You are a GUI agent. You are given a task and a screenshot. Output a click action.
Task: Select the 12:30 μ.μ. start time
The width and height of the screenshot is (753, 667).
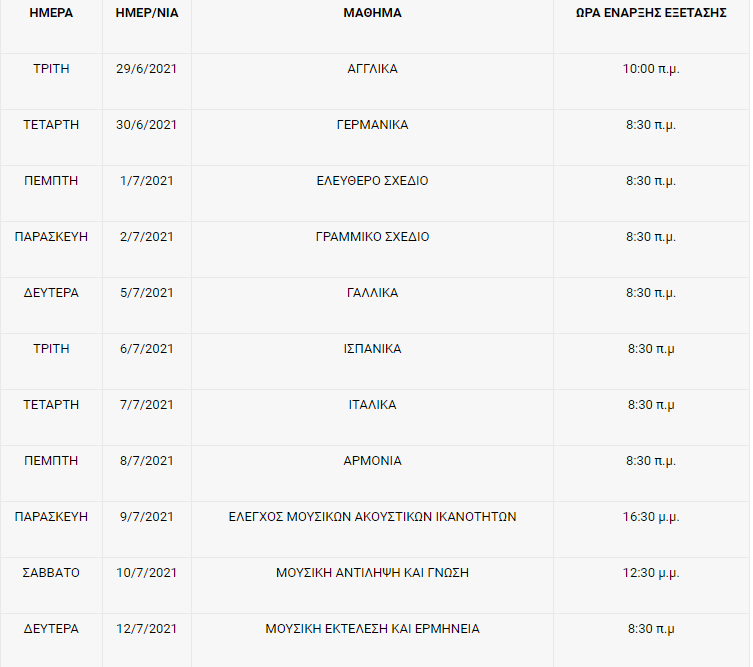coord(651,573)
